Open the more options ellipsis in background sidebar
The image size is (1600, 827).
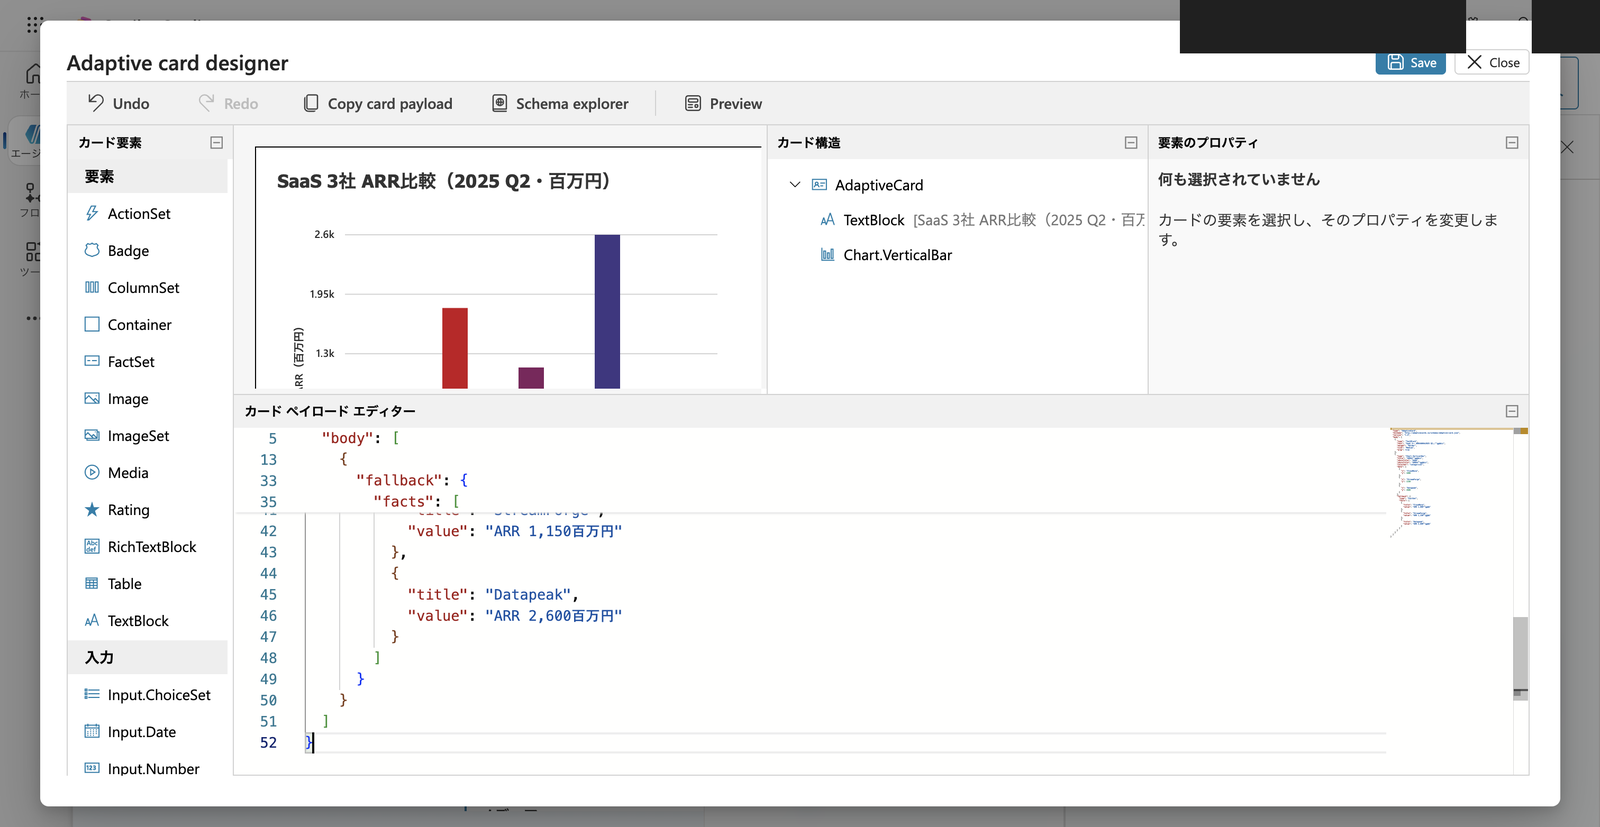pyautogui.click(x=33, y=318)
